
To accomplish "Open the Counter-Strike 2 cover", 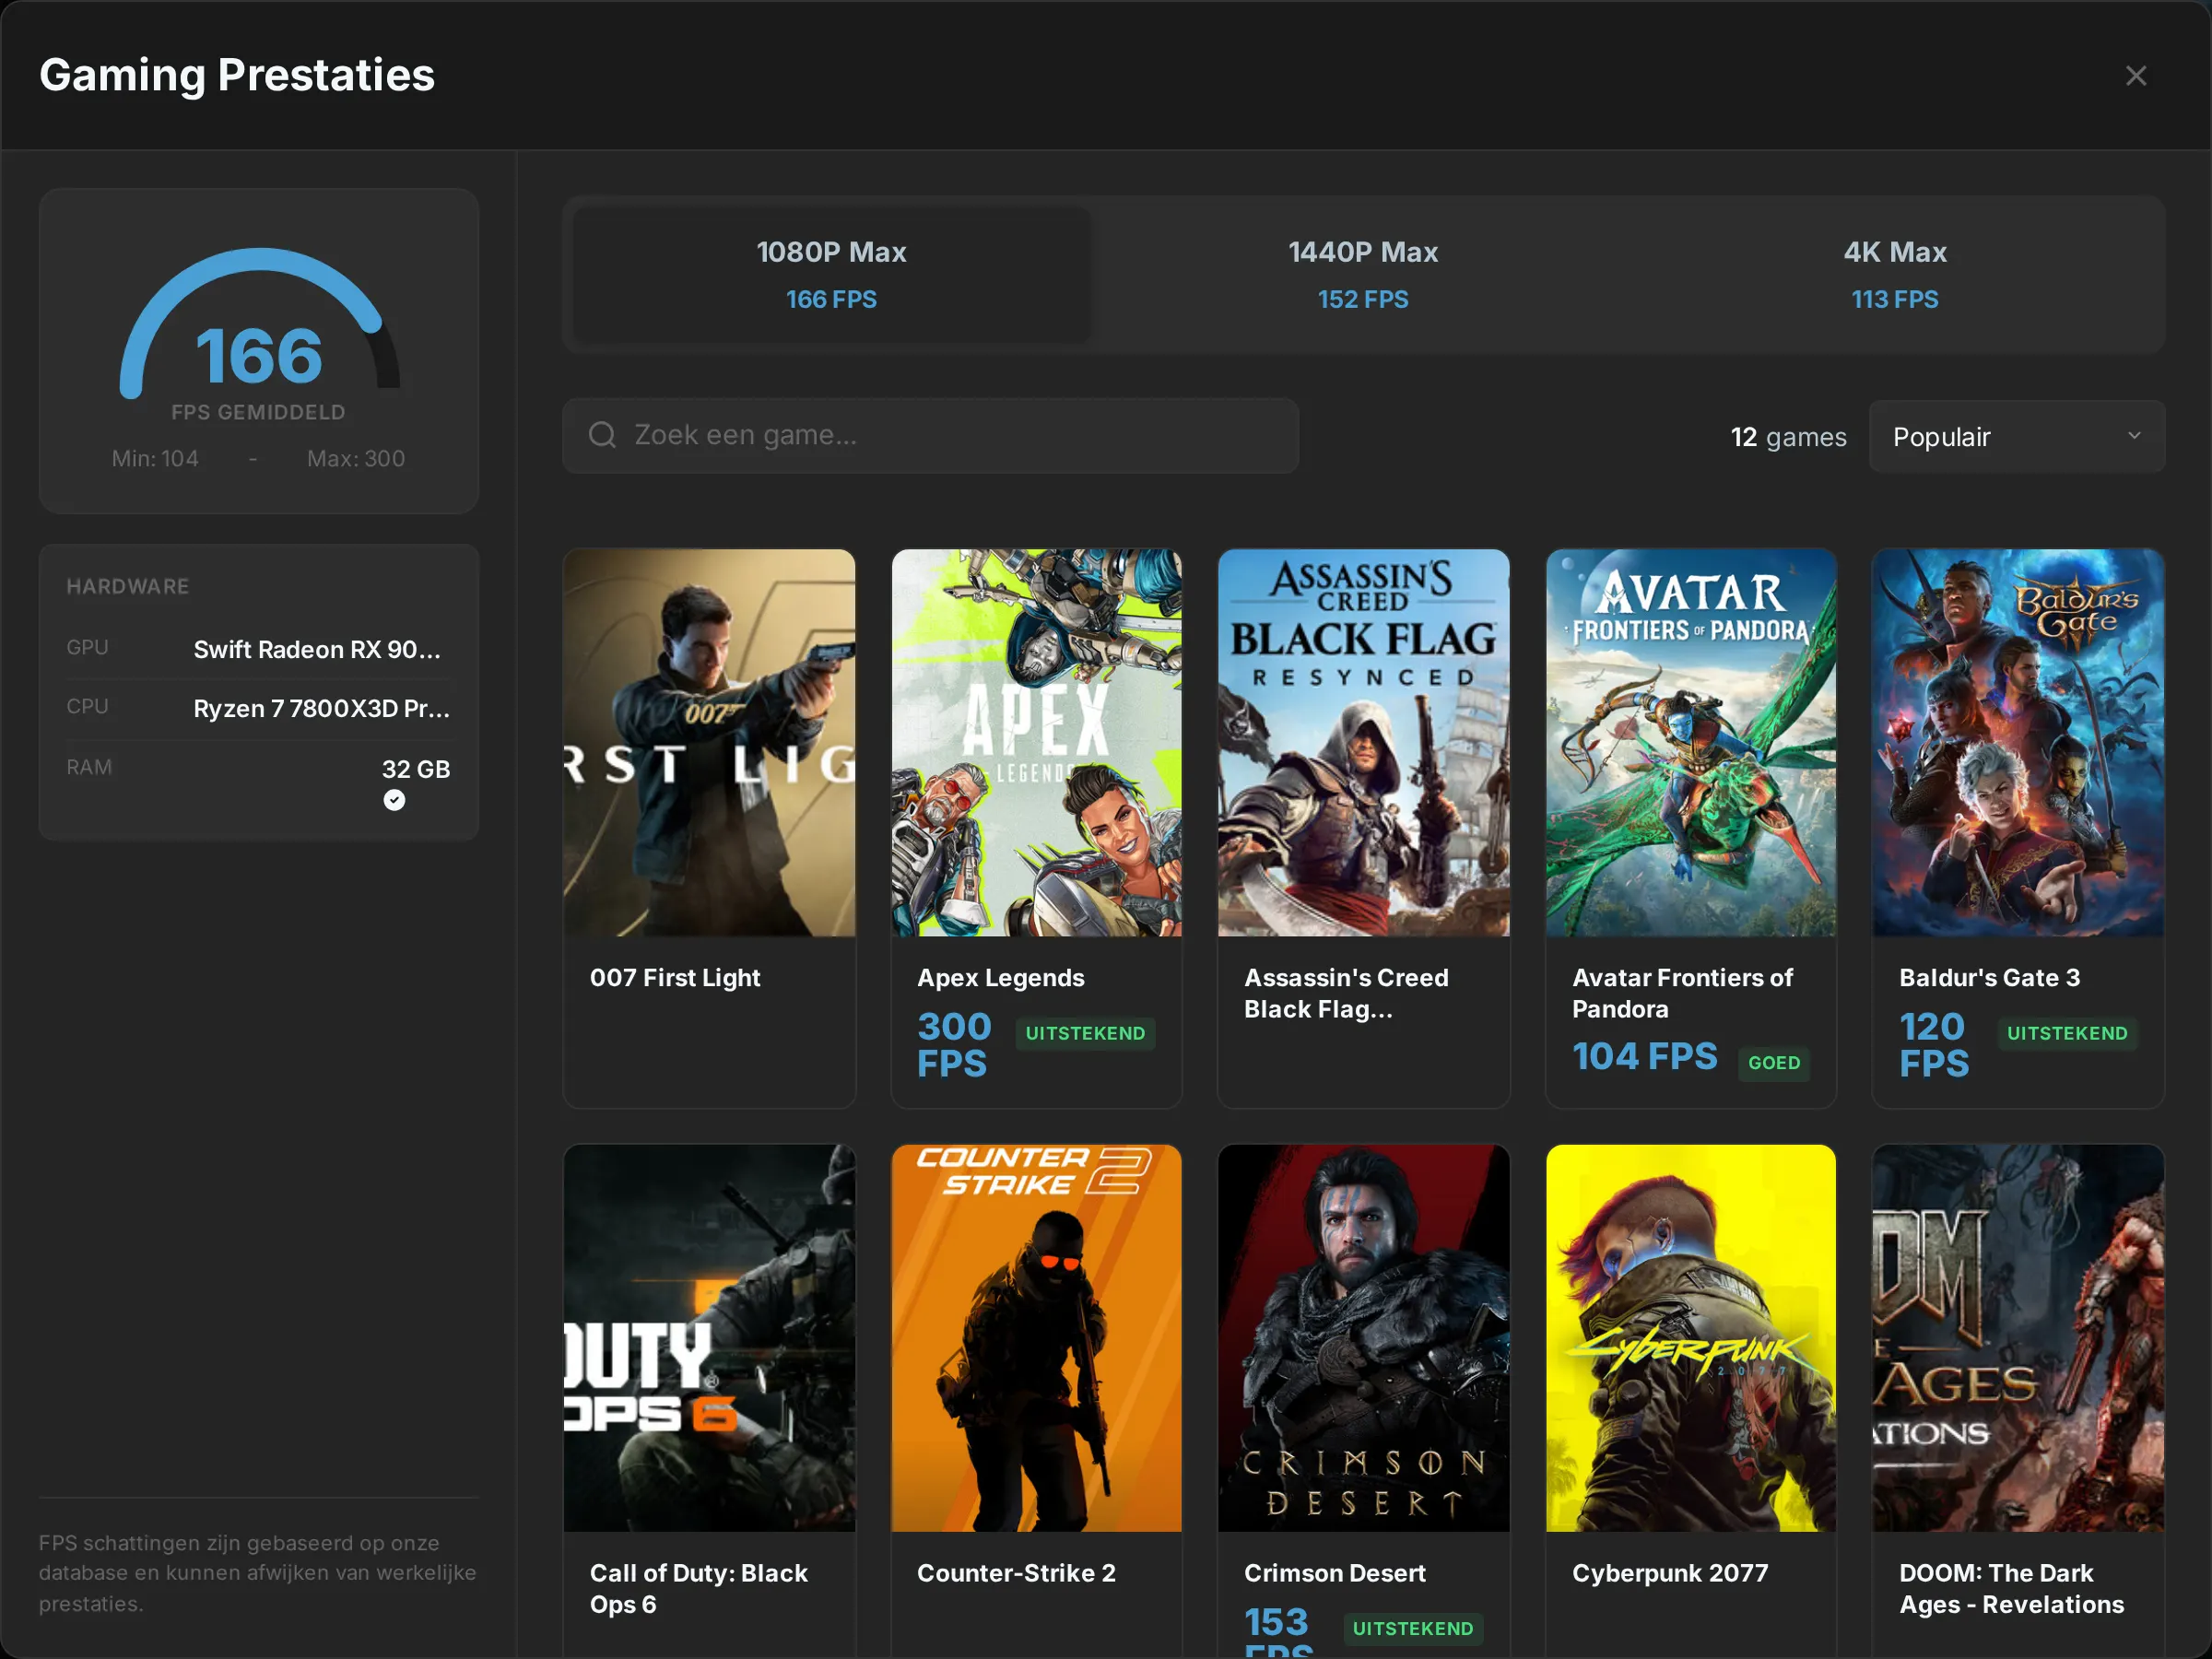I will coord(1036,1338).
